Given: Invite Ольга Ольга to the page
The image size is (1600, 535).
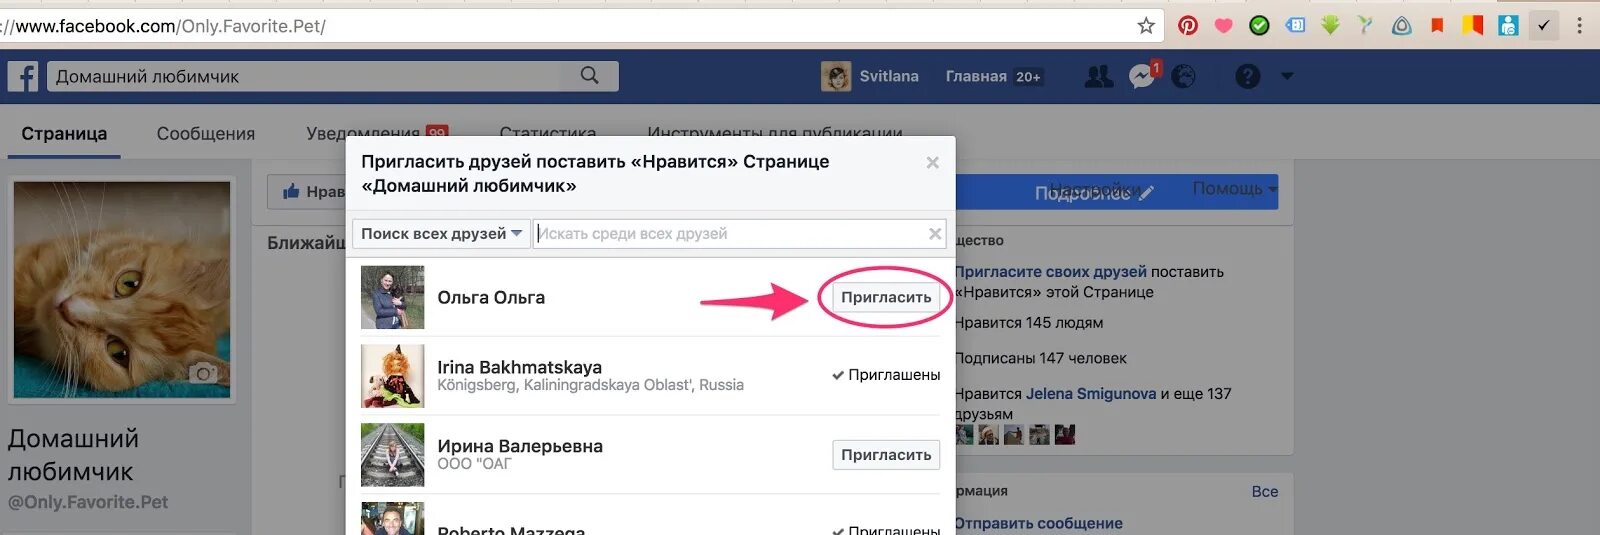Looking at the screenshot, I should 886,297.
